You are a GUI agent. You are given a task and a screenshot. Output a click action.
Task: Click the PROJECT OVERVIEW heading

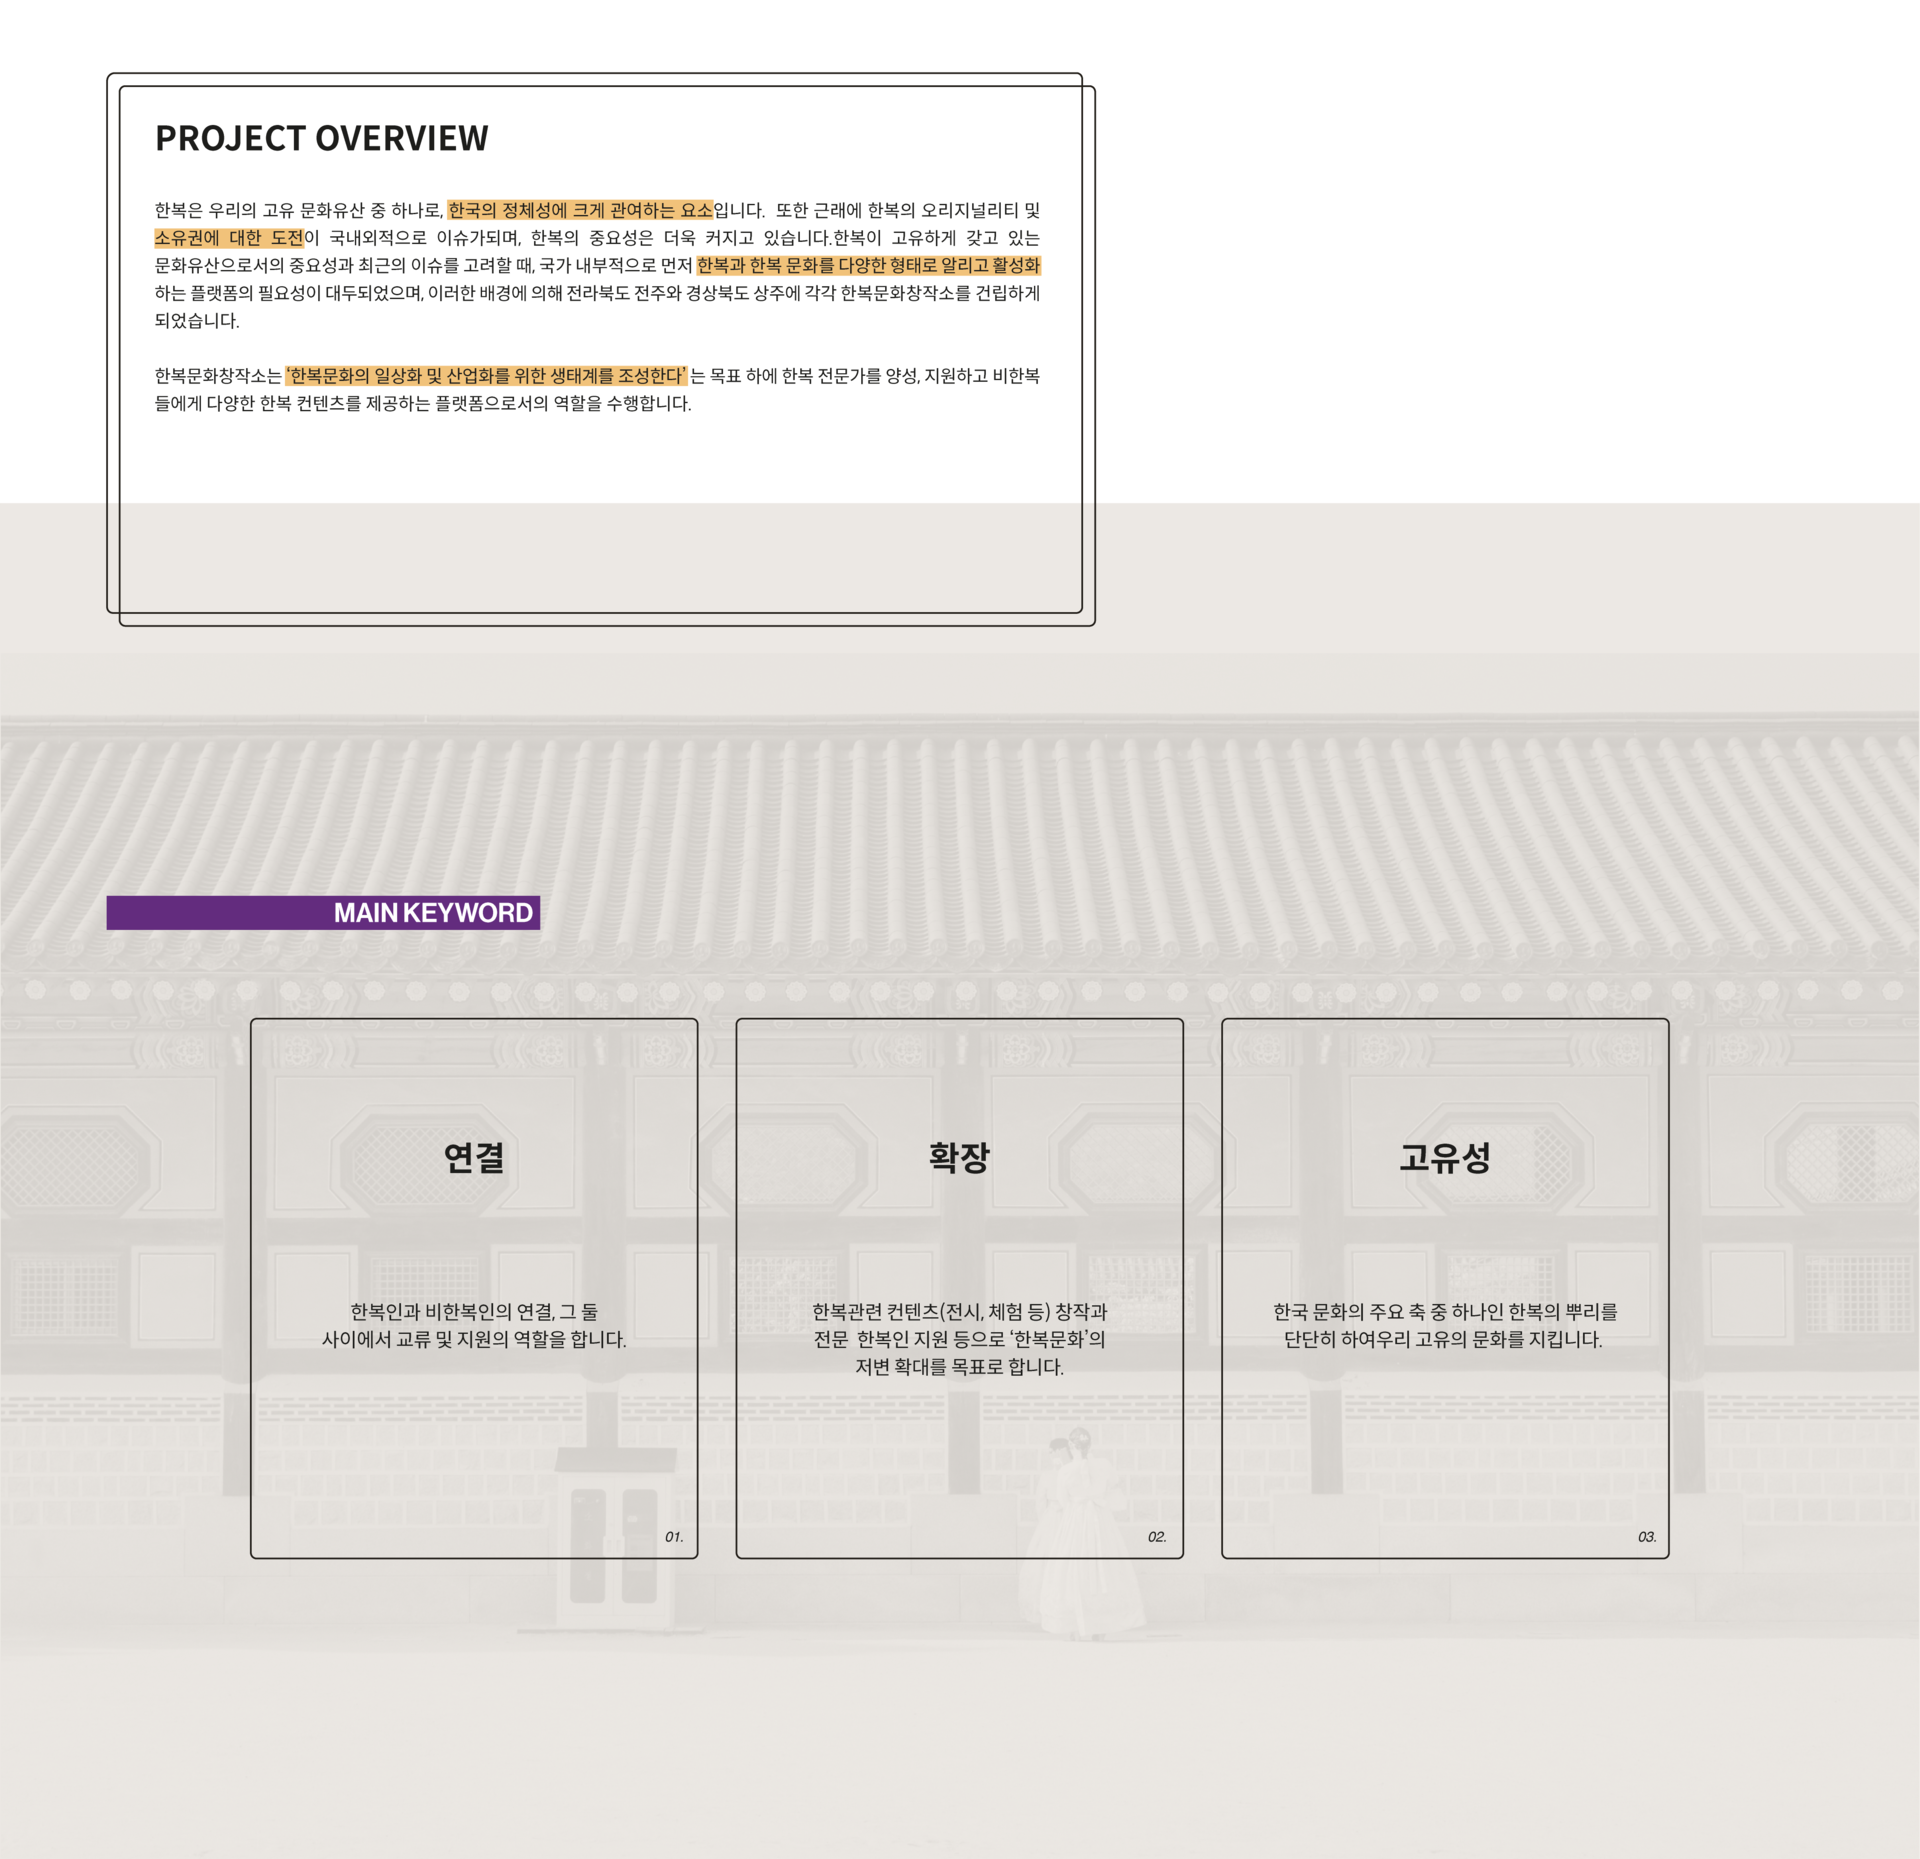pos(321,138)
